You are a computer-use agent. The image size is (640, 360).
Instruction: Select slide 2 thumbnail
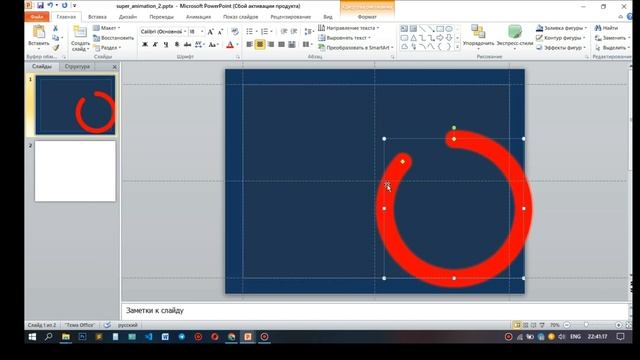(75, 171)
